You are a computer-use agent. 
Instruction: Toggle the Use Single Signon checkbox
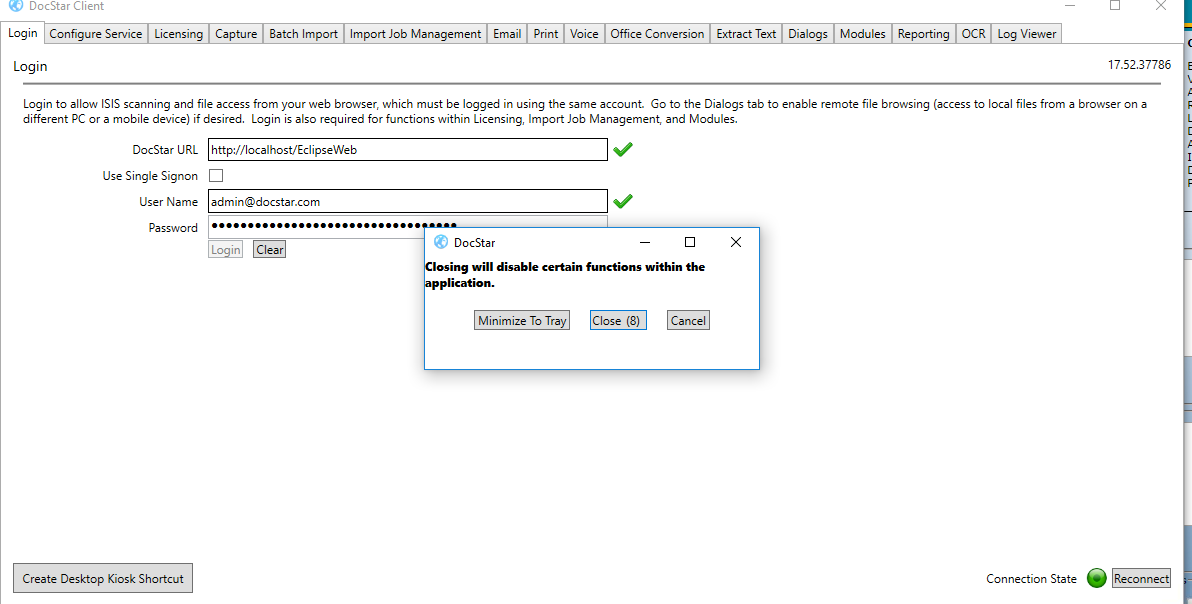click(x=216, y=176)
